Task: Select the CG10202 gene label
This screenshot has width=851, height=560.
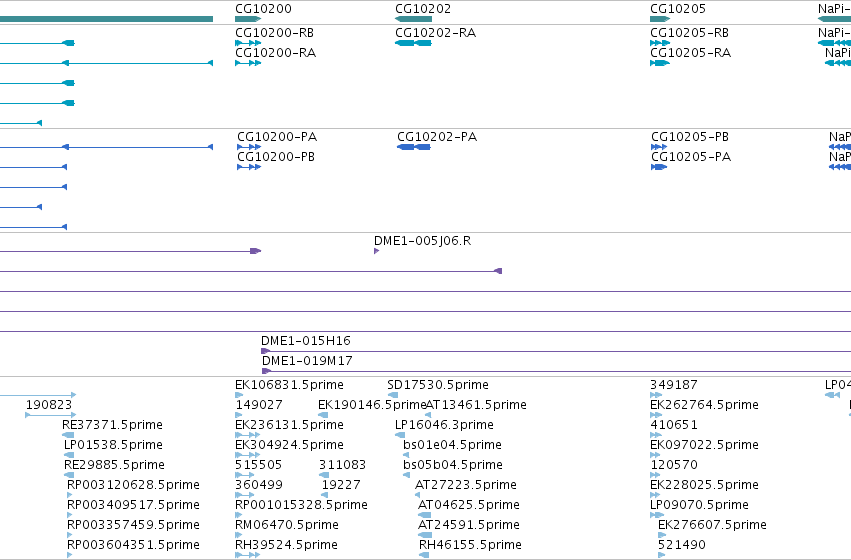Action: point(423,9)
